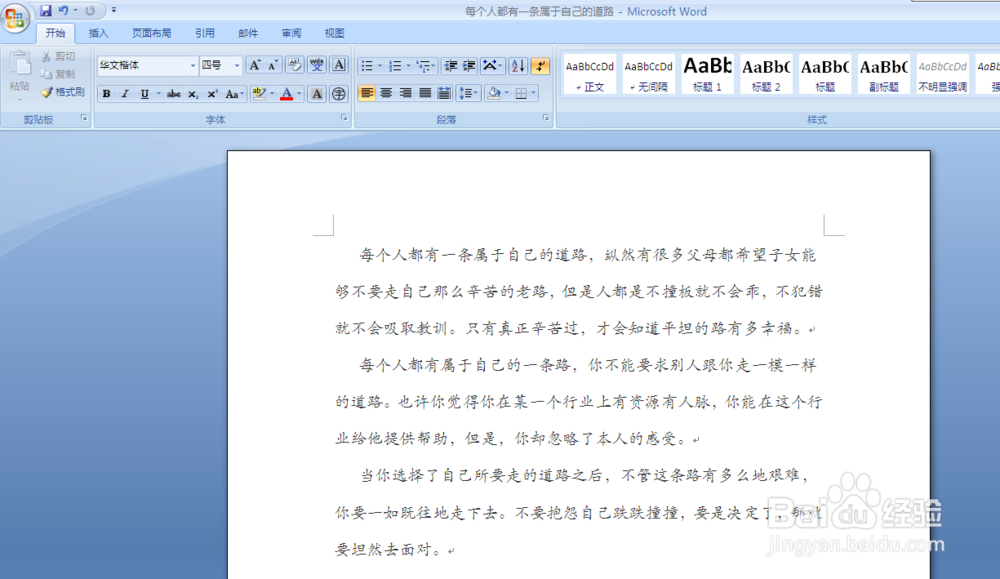The width and height of the screenshot is (1000, 579).
Task: Click the Grow Font icon
Action: (253, 63)
